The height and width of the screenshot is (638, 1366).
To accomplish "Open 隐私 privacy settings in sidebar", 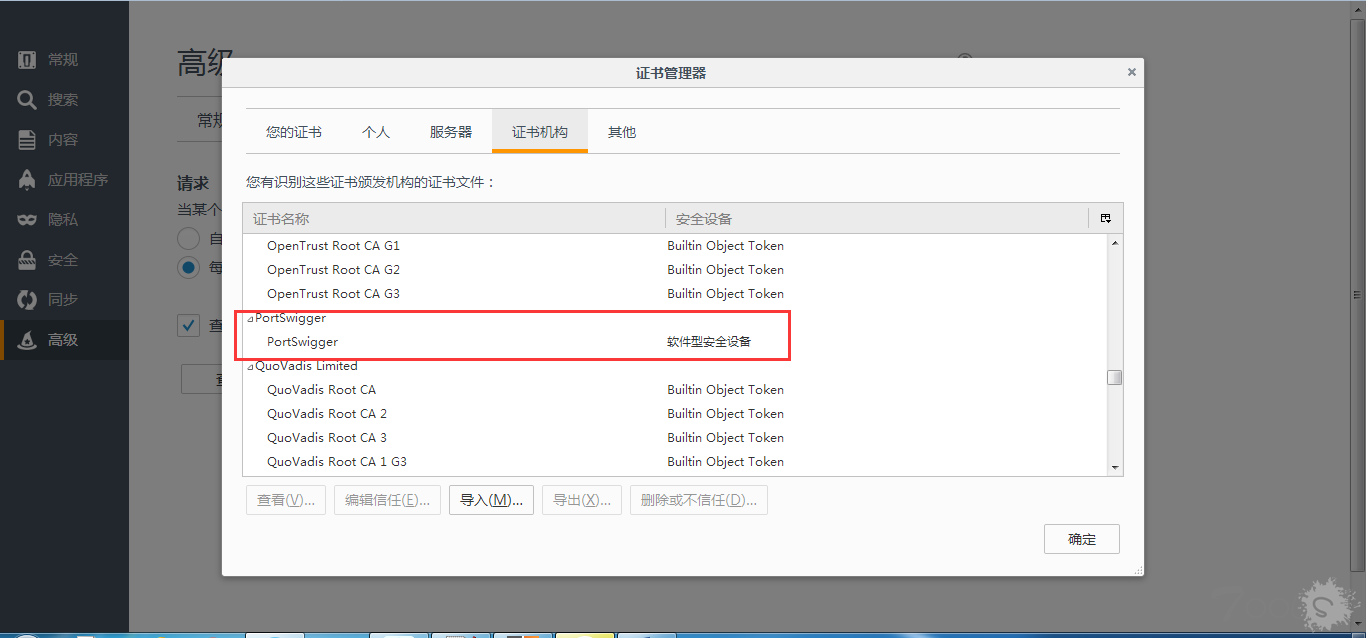I will (64, 220).
